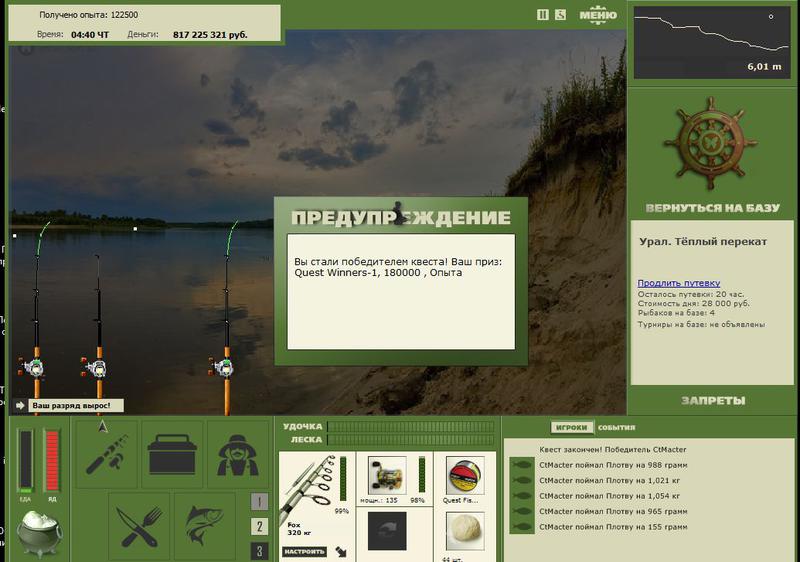Click the Урал. Тёплый перекат location title
The height and width of the screenshot is (562, 800).
(703, 242)
